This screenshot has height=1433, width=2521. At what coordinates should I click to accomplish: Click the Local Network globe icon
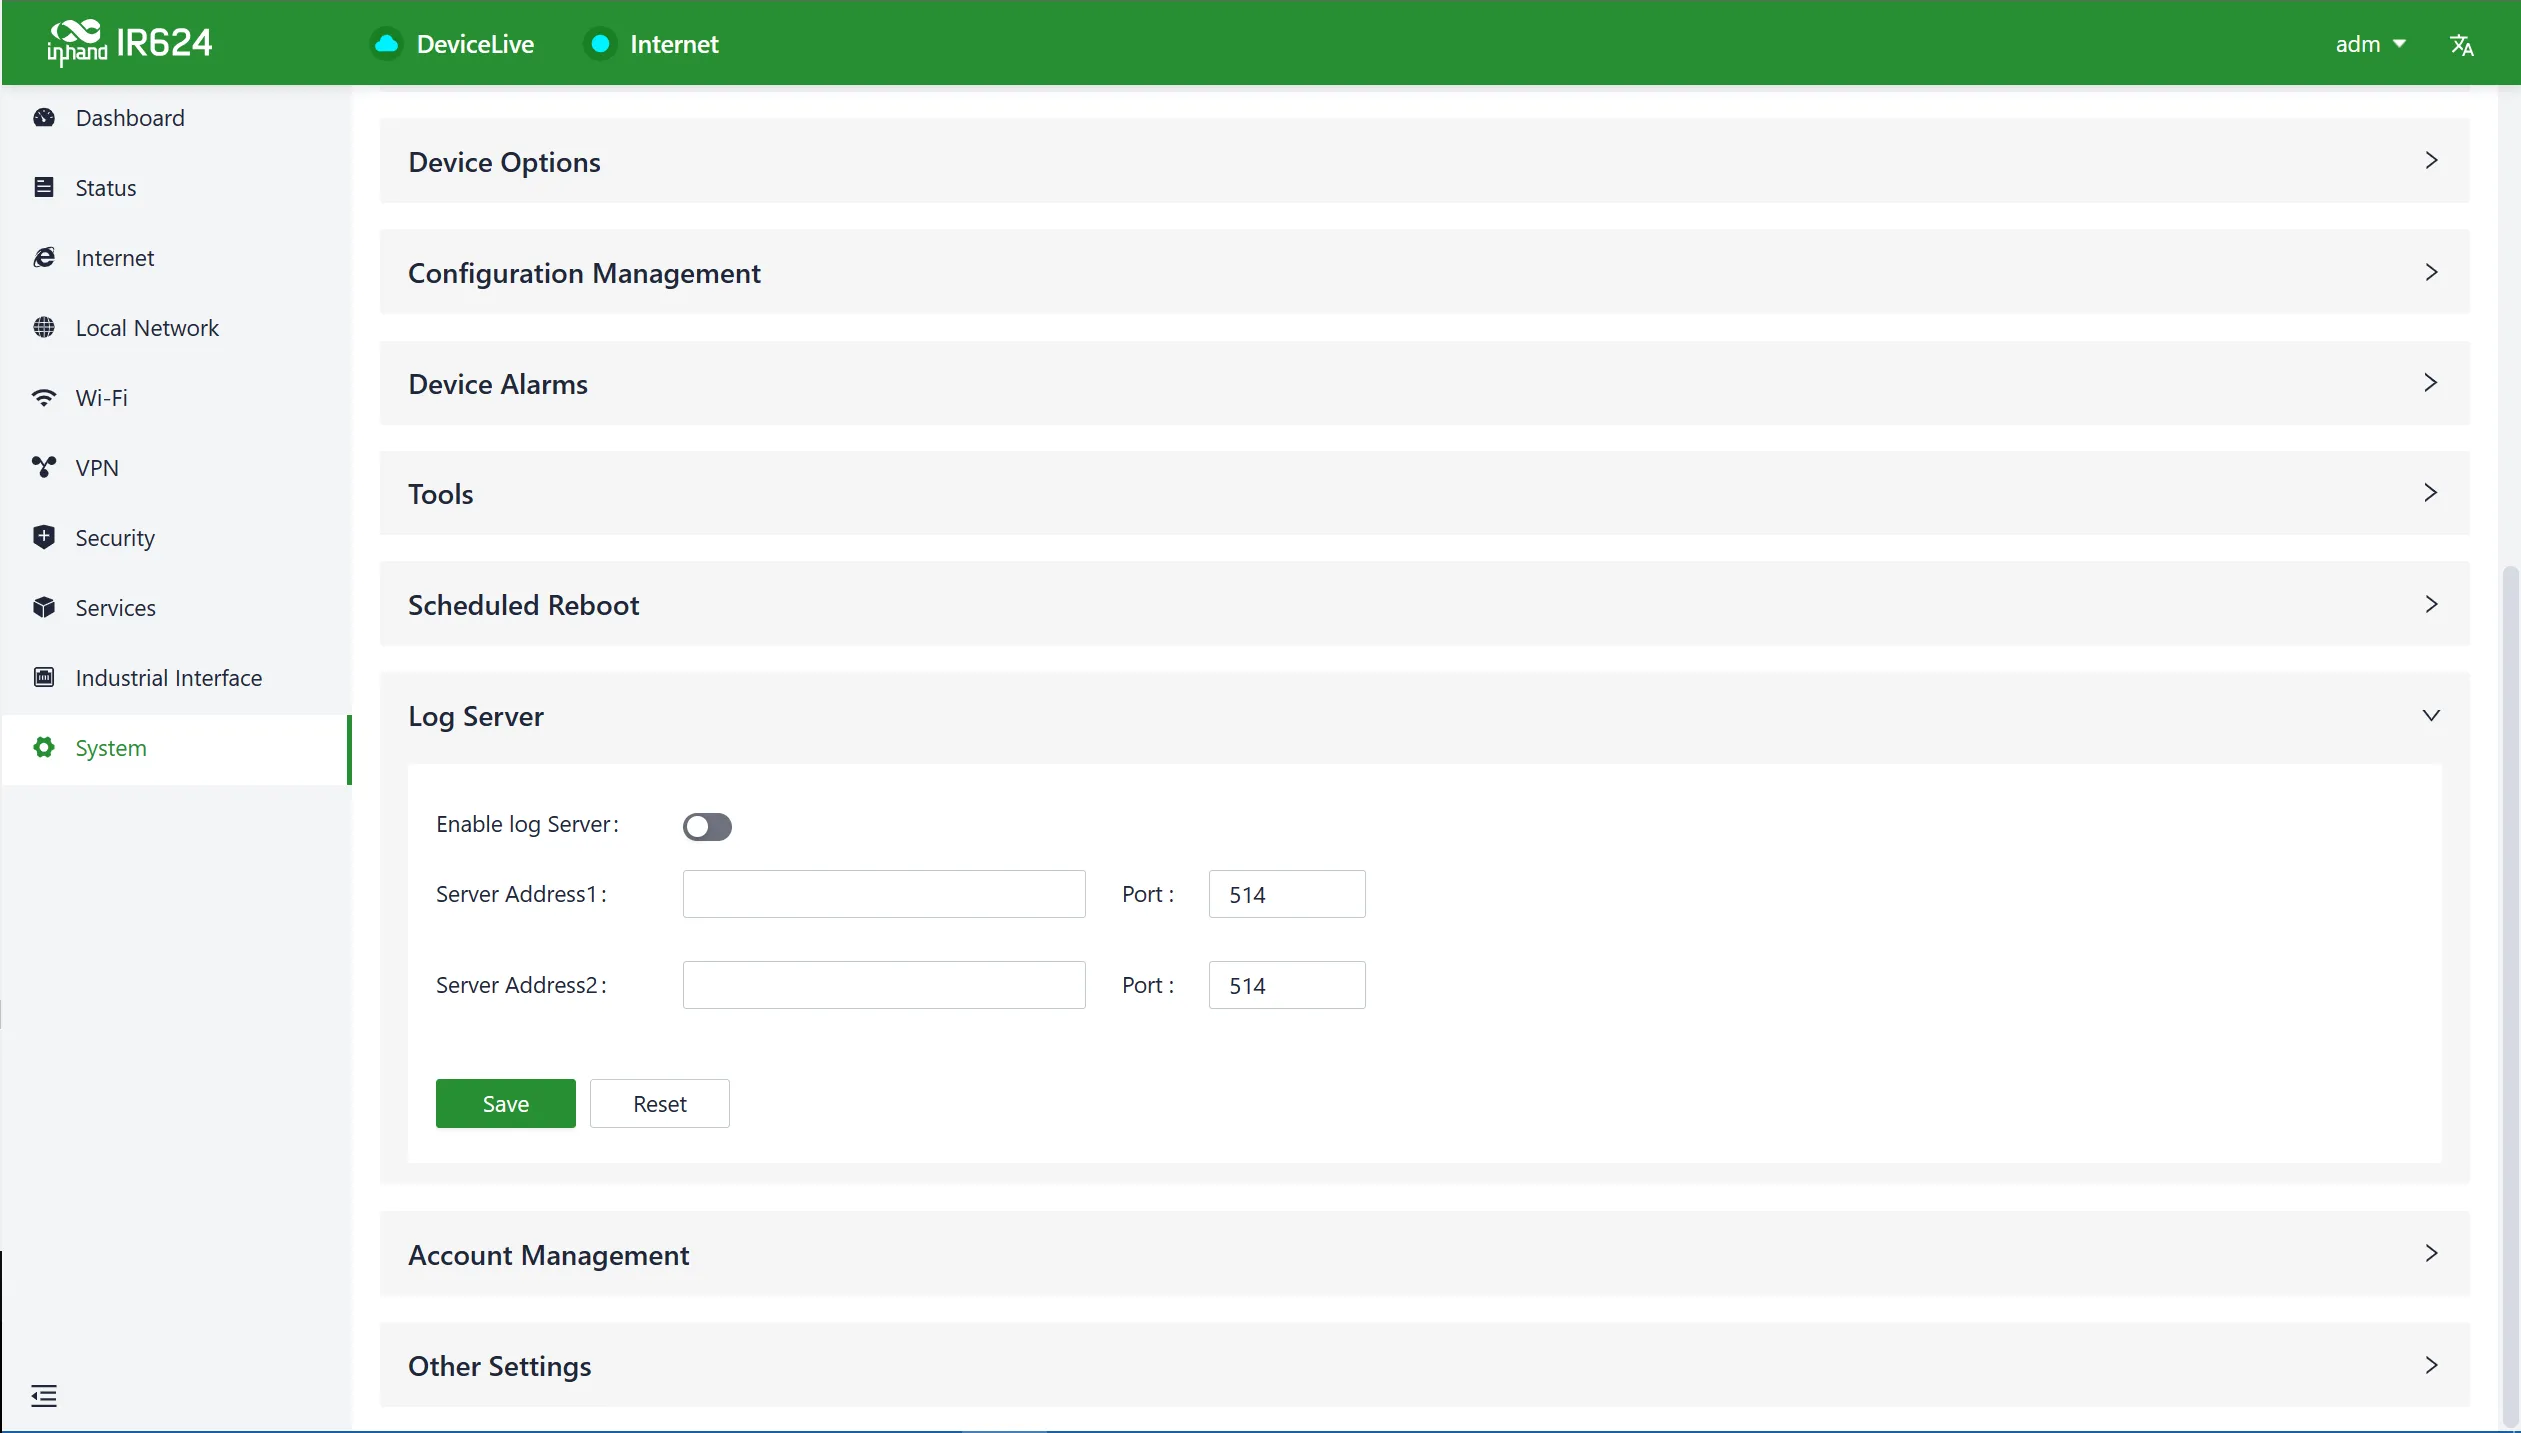tap(44, 328)
